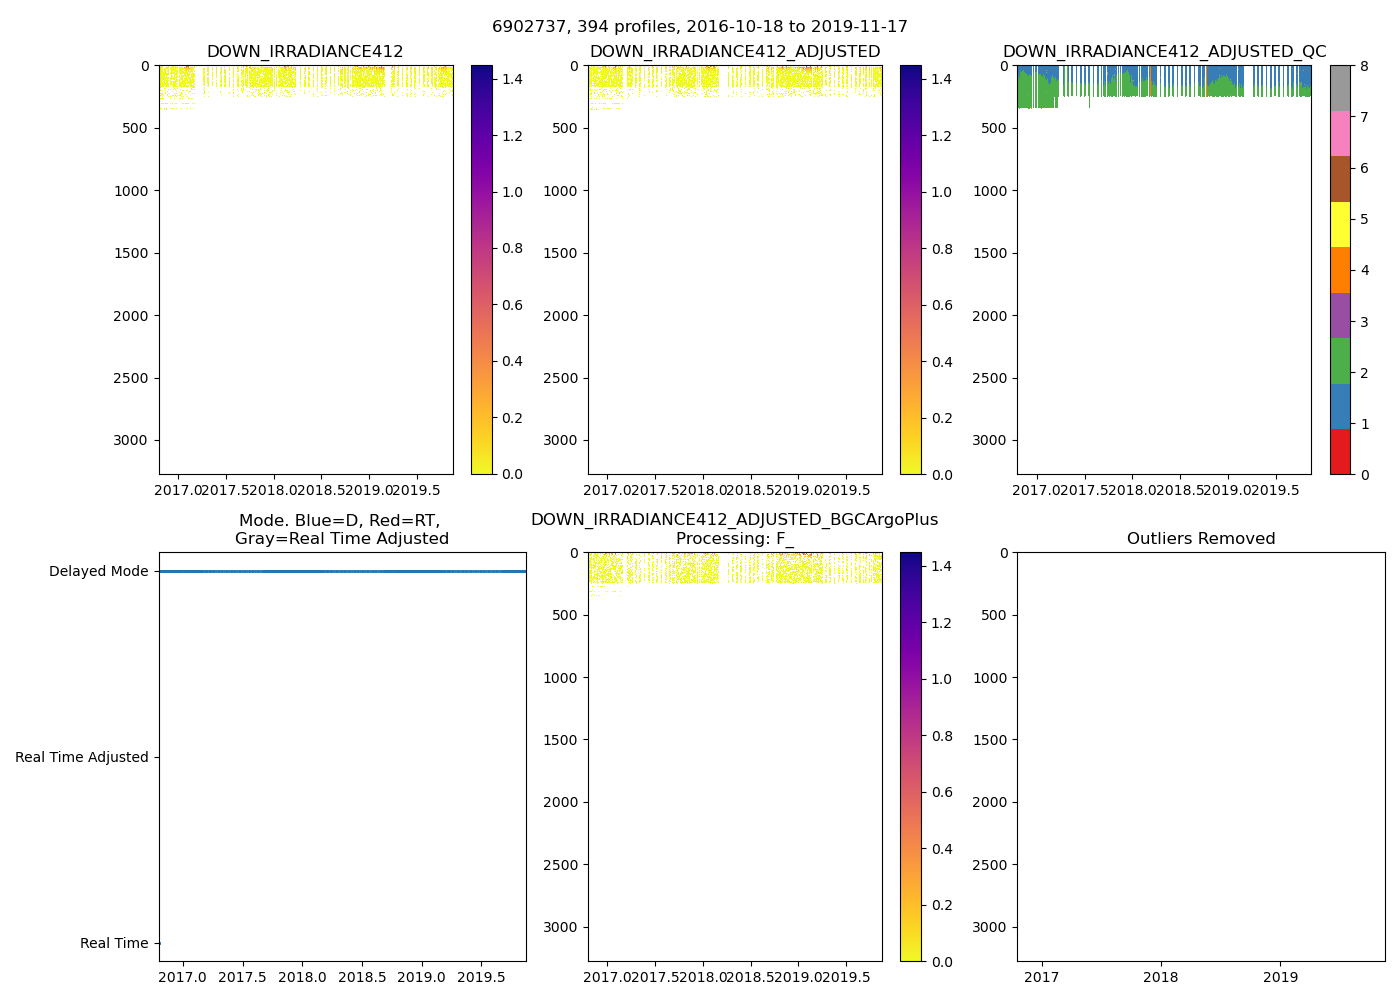Click the blue Delayed Mode line
The image size is (1400, 1000).
click(342, 572)
